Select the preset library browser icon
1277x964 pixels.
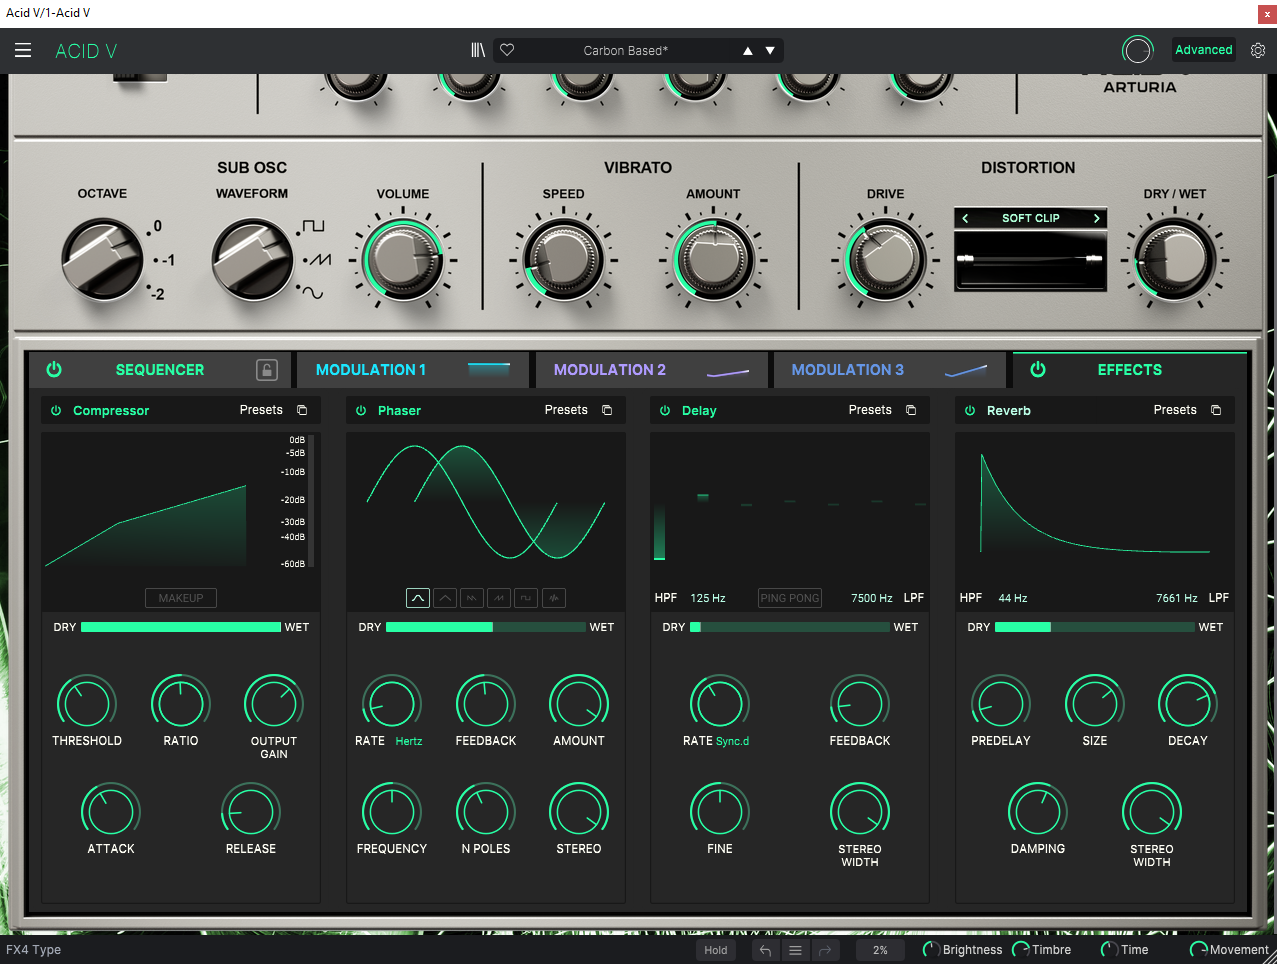477,49
